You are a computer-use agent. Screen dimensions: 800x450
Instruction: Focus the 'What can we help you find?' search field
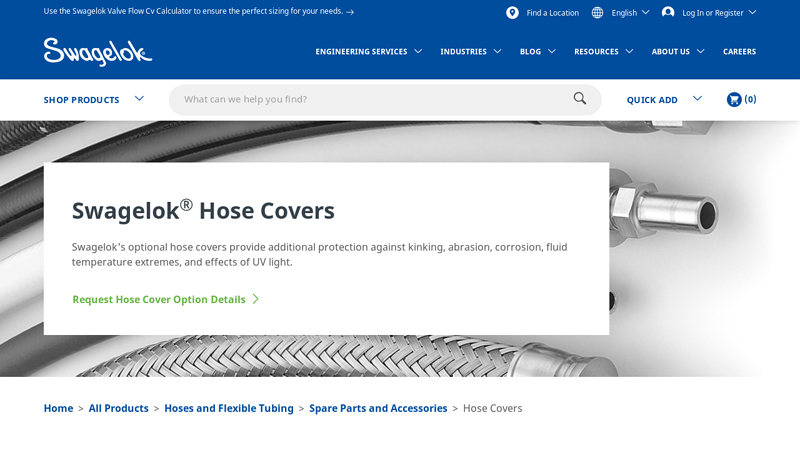385,99
